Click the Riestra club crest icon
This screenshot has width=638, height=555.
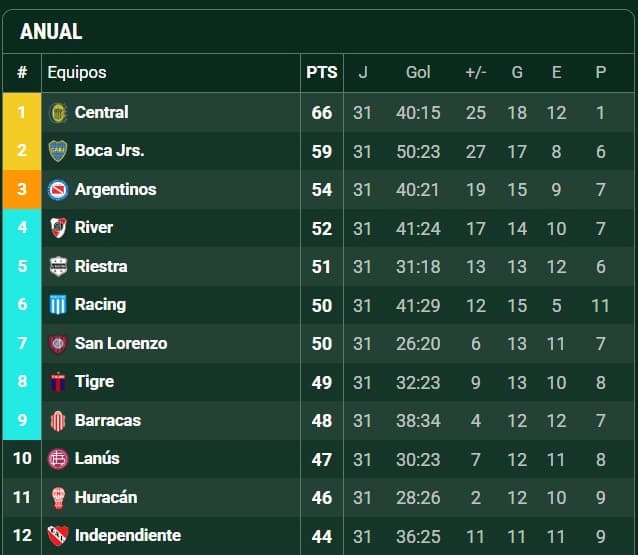coord(58,267)
